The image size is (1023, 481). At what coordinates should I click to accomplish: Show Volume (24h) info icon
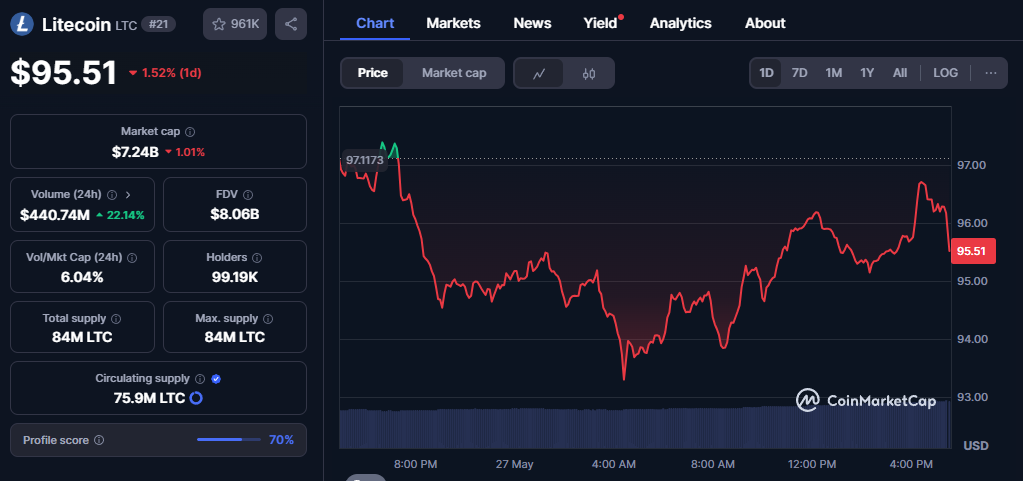pyautogui.click(x=112, y=194)
